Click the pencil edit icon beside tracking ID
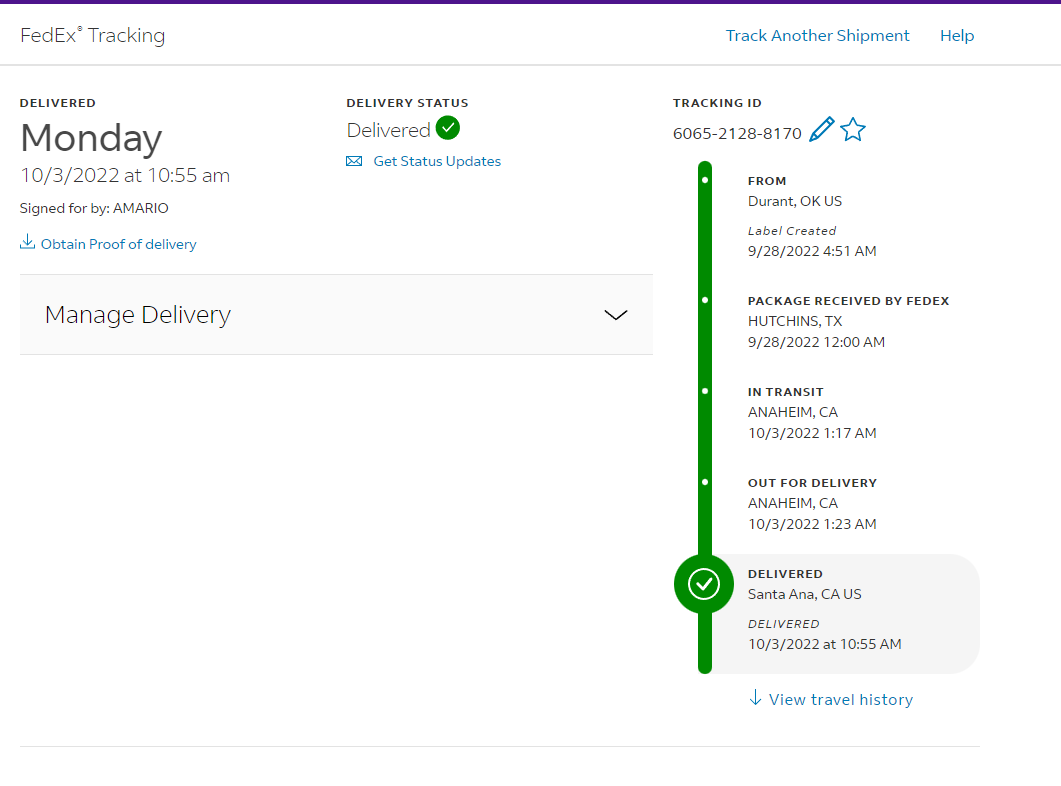1061x786 pixels. (x=821, y=129)
